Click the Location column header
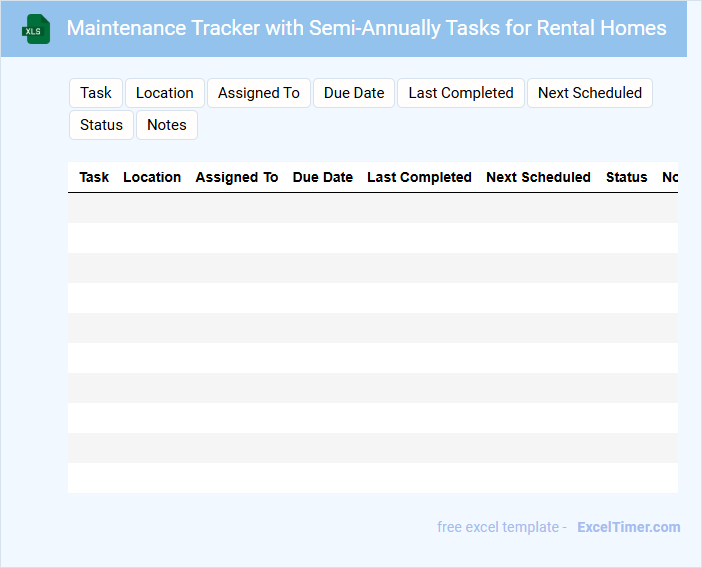 pyautogui.click(x=152, y=177)
